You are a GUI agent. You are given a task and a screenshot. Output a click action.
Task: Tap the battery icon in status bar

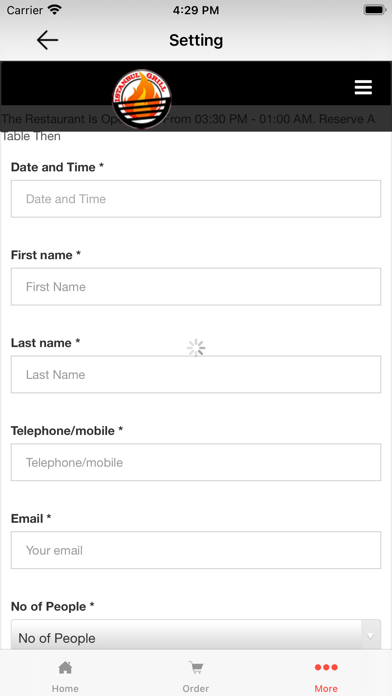pos(375,10)
